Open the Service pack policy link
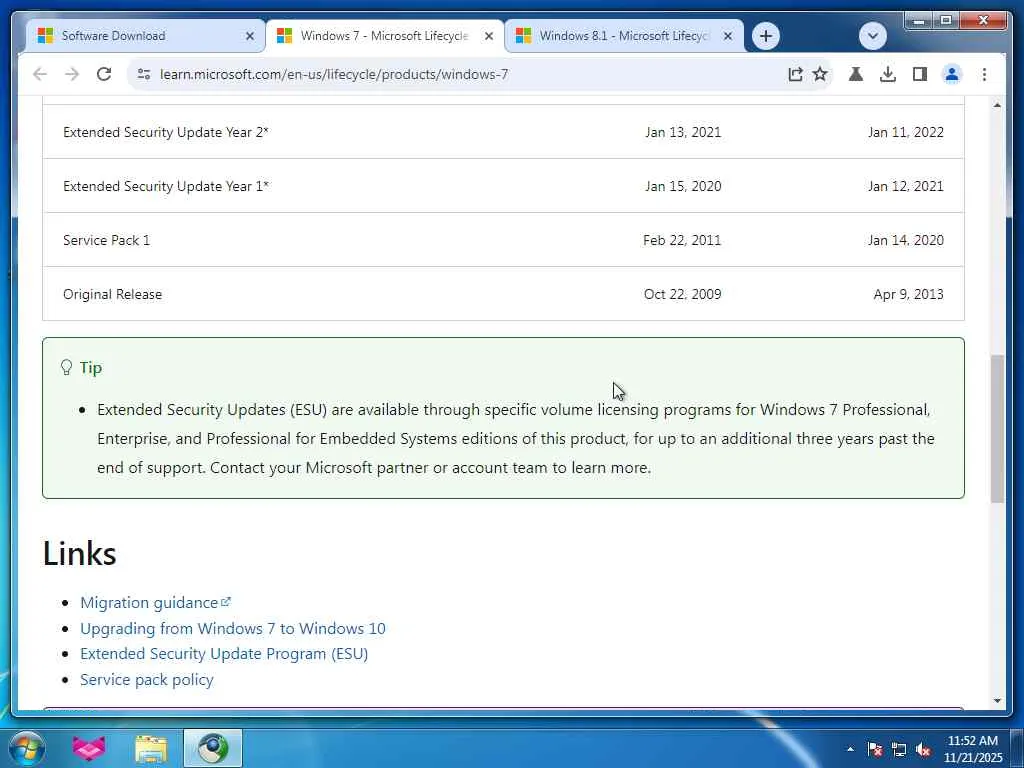This screenshot has height=768, width=1024. [146, 680]
